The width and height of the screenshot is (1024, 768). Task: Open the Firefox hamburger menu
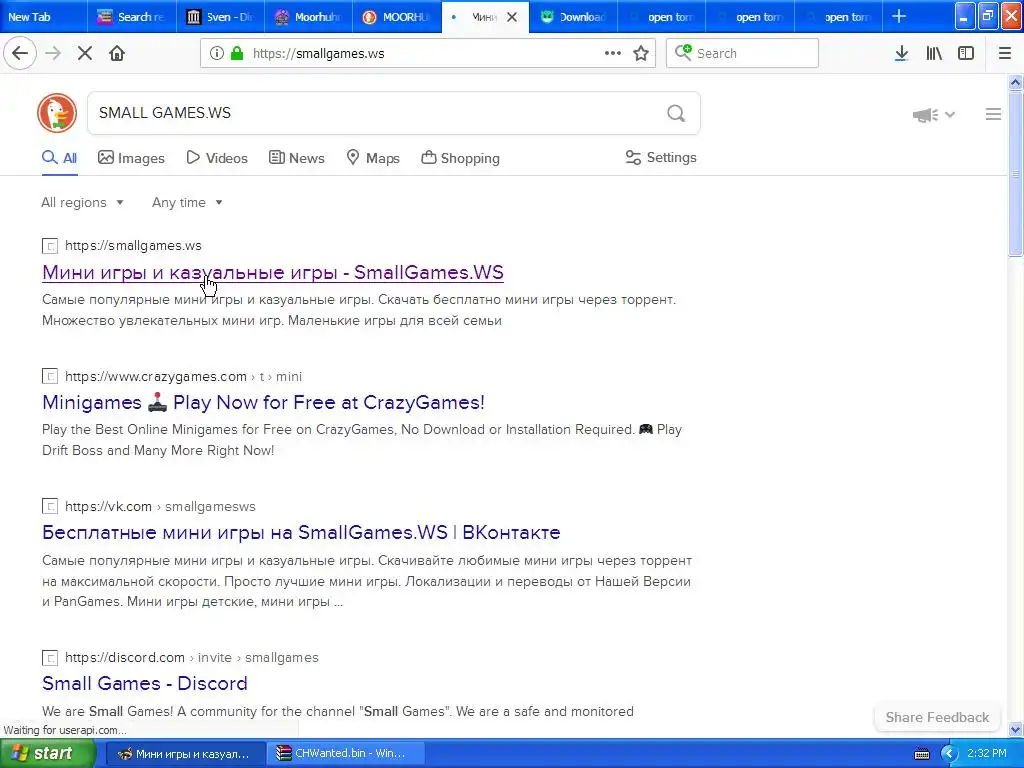(x=1004, y=53)
